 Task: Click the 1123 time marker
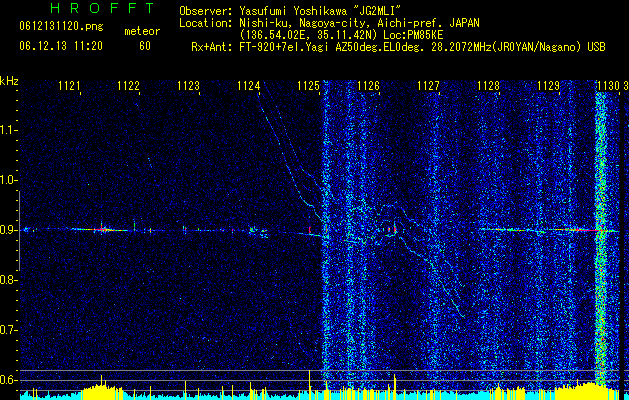(189, 86)
